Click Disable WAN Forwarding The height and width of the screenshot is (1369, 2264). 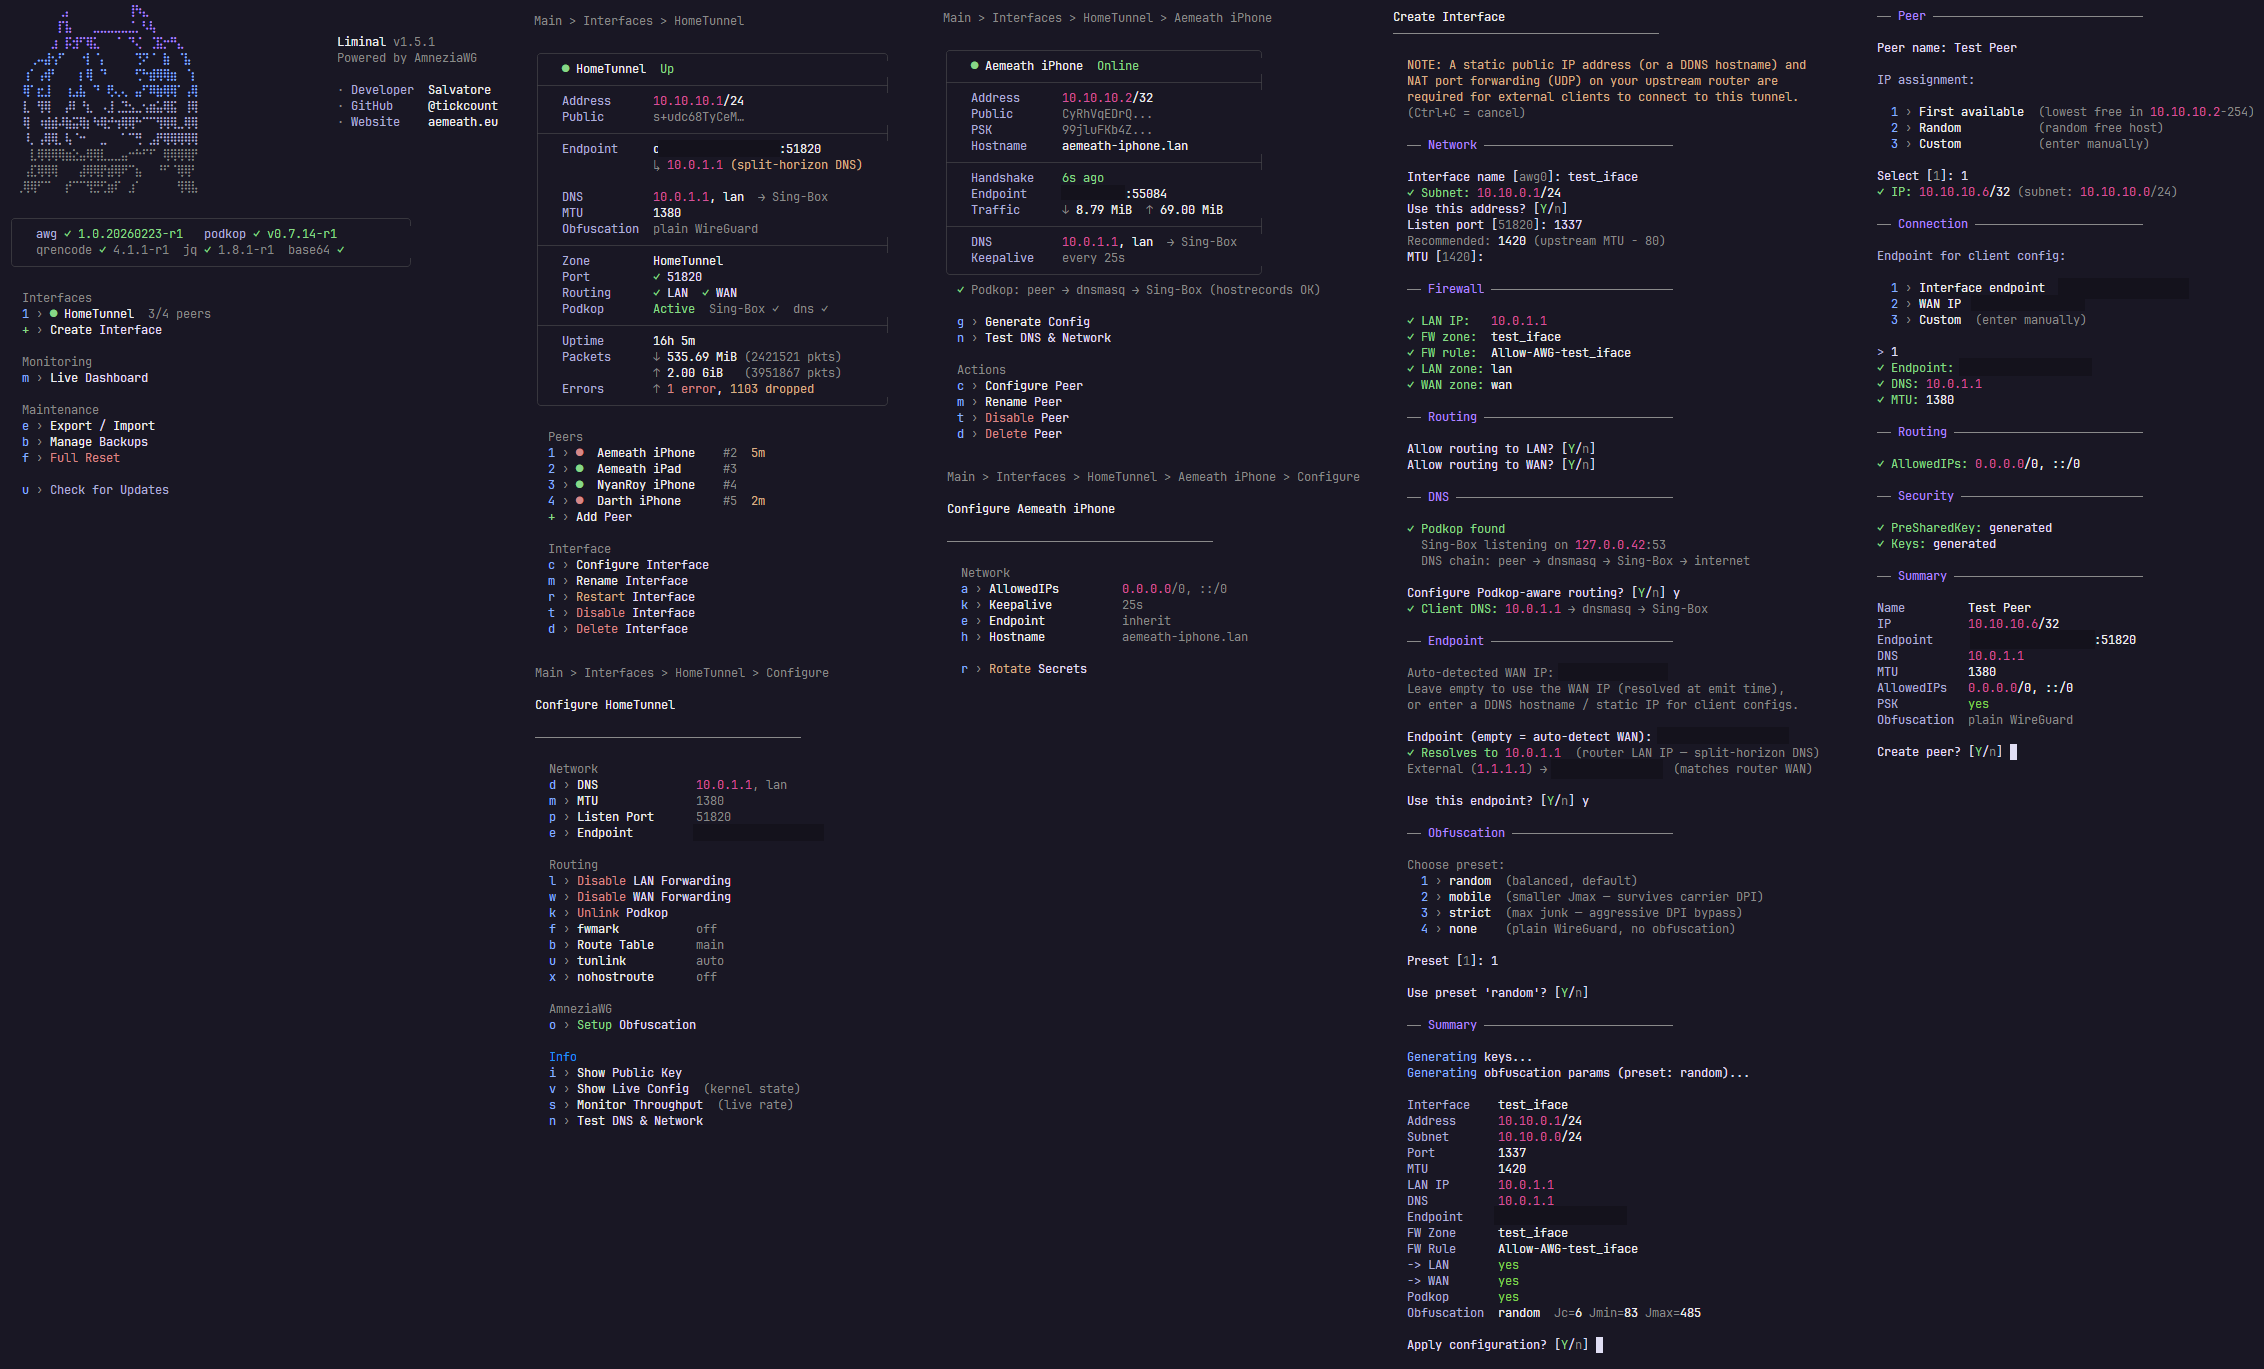click(640, 897)
